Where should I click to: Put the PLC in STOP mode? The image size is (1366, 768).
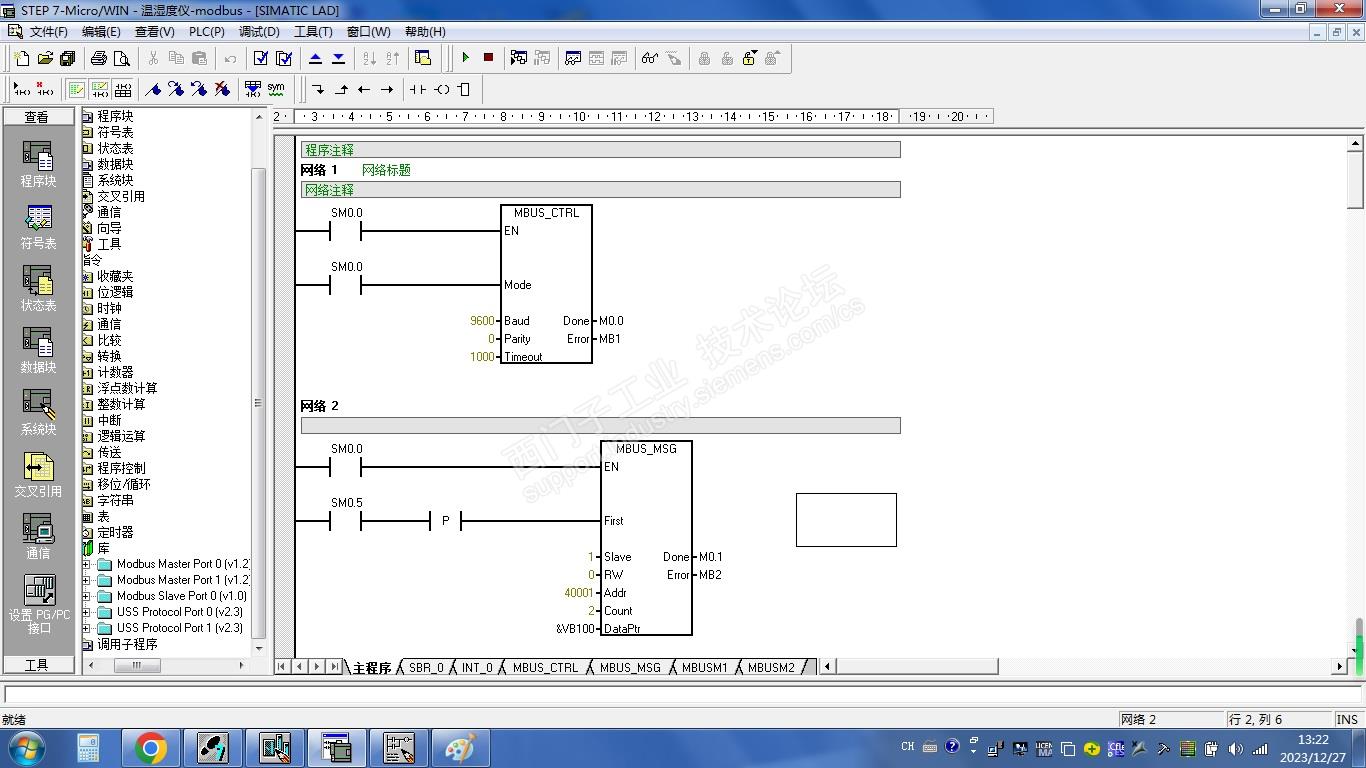click(488, 58)
